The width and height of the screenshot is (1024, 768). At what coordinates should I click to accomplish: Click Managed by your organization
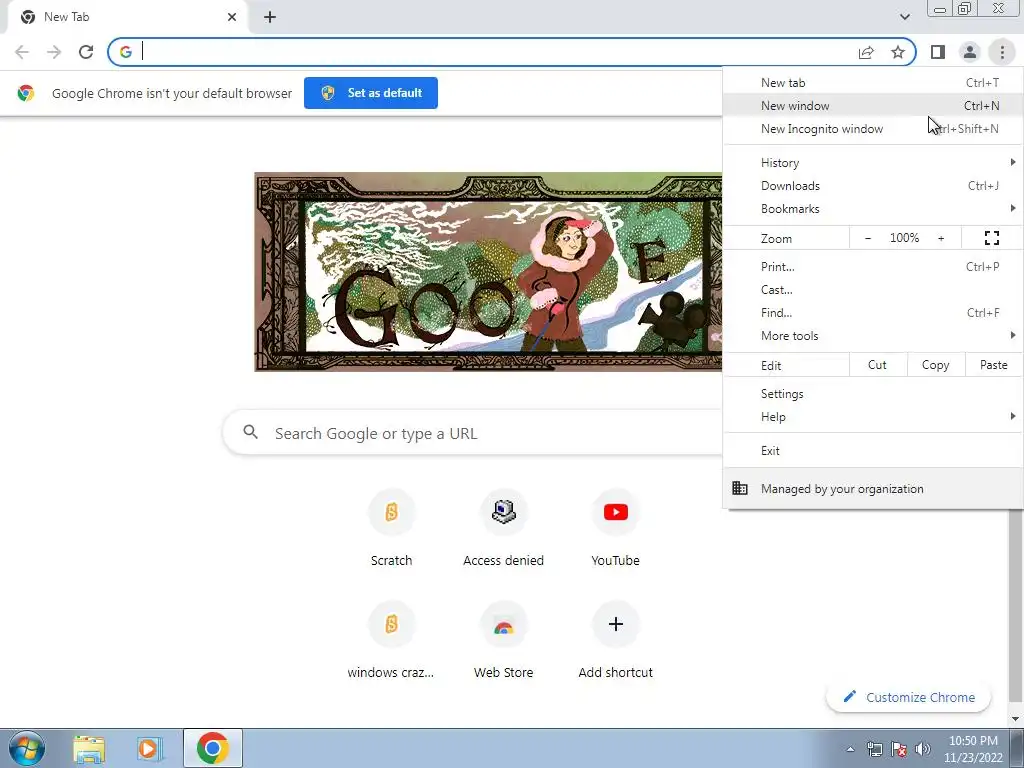click(x=873, y=488)
